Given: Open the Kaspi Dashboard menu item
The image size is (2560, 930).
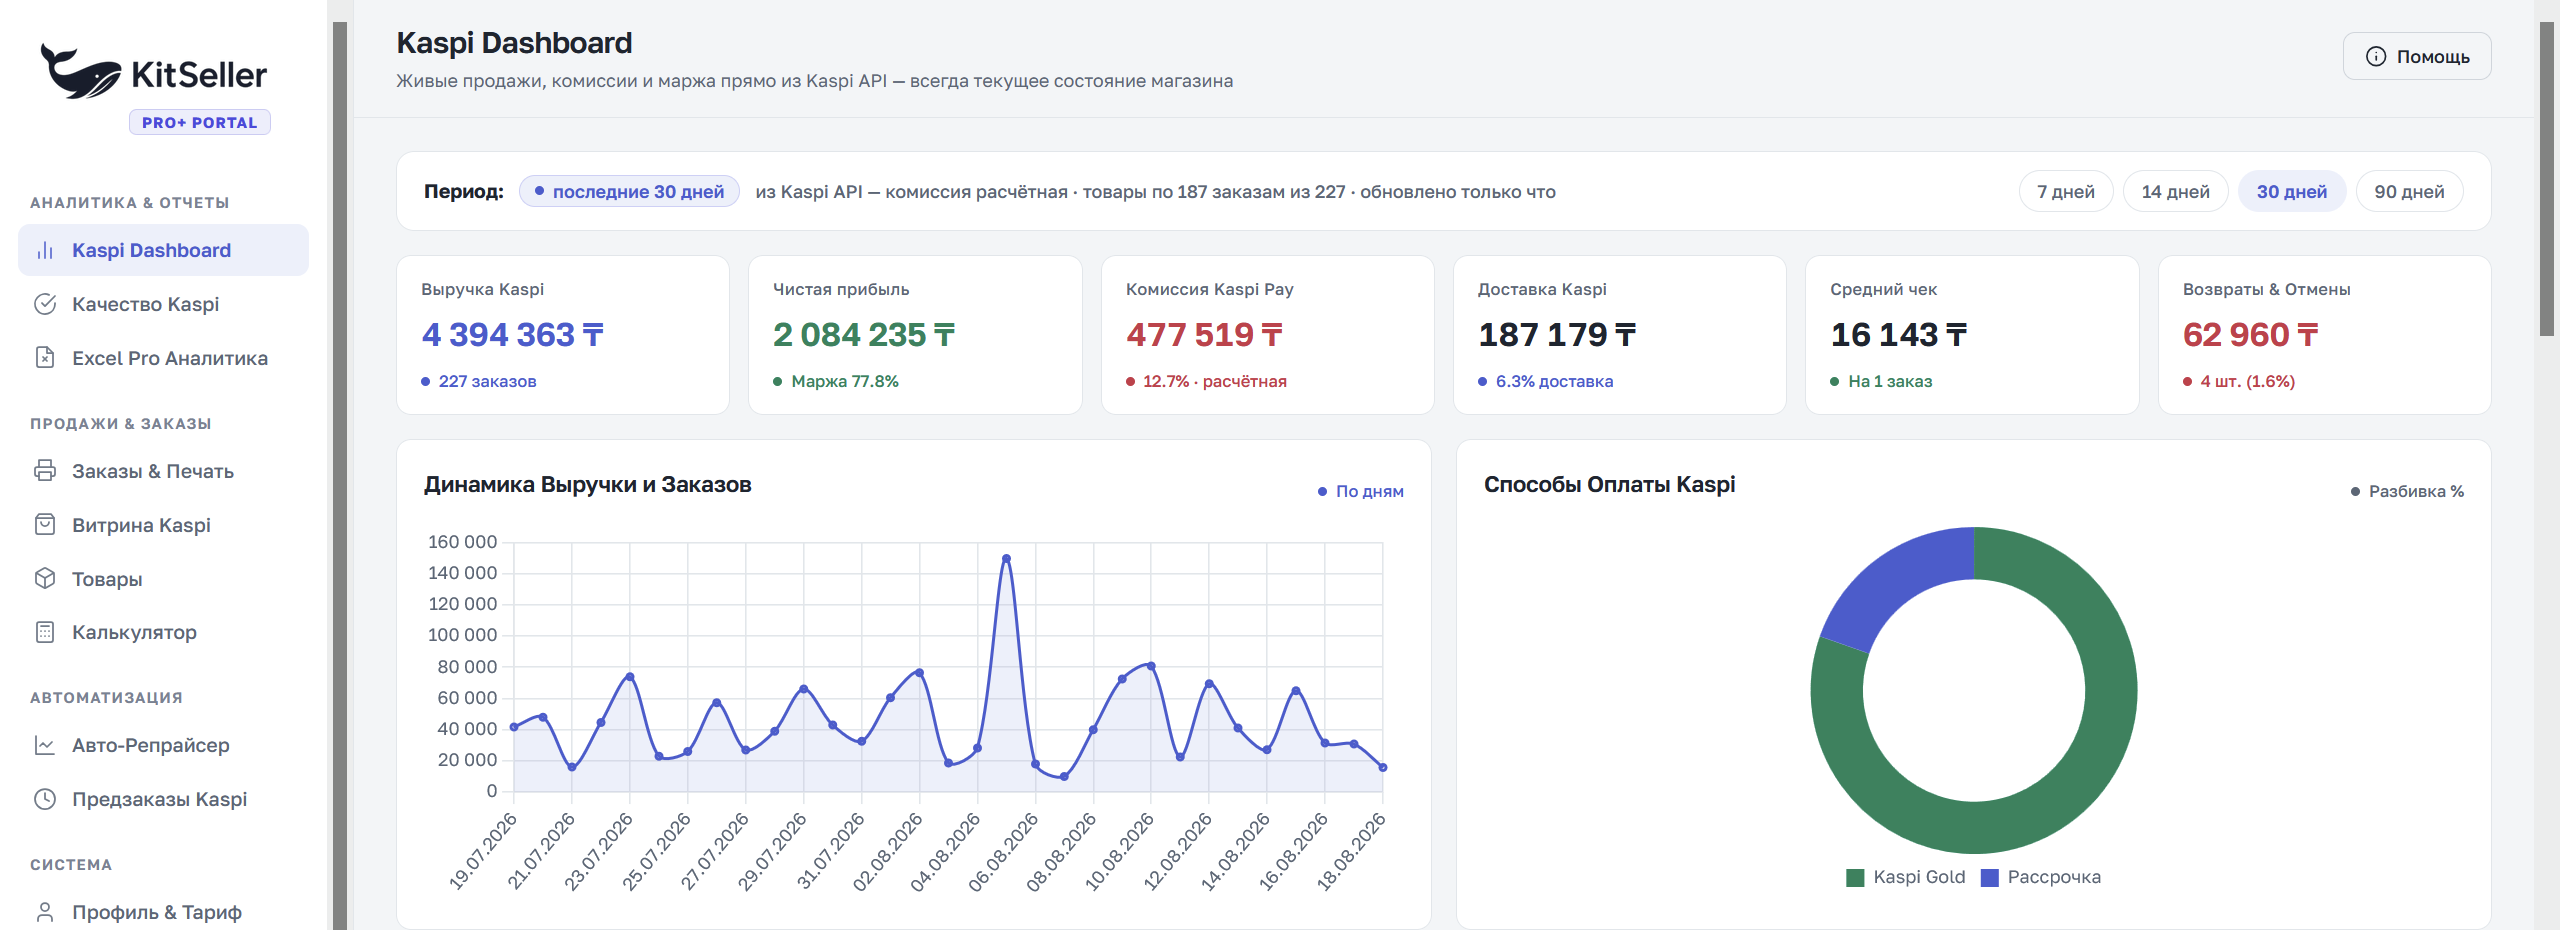Looking at the screenshot, I should tap(163, 250).
